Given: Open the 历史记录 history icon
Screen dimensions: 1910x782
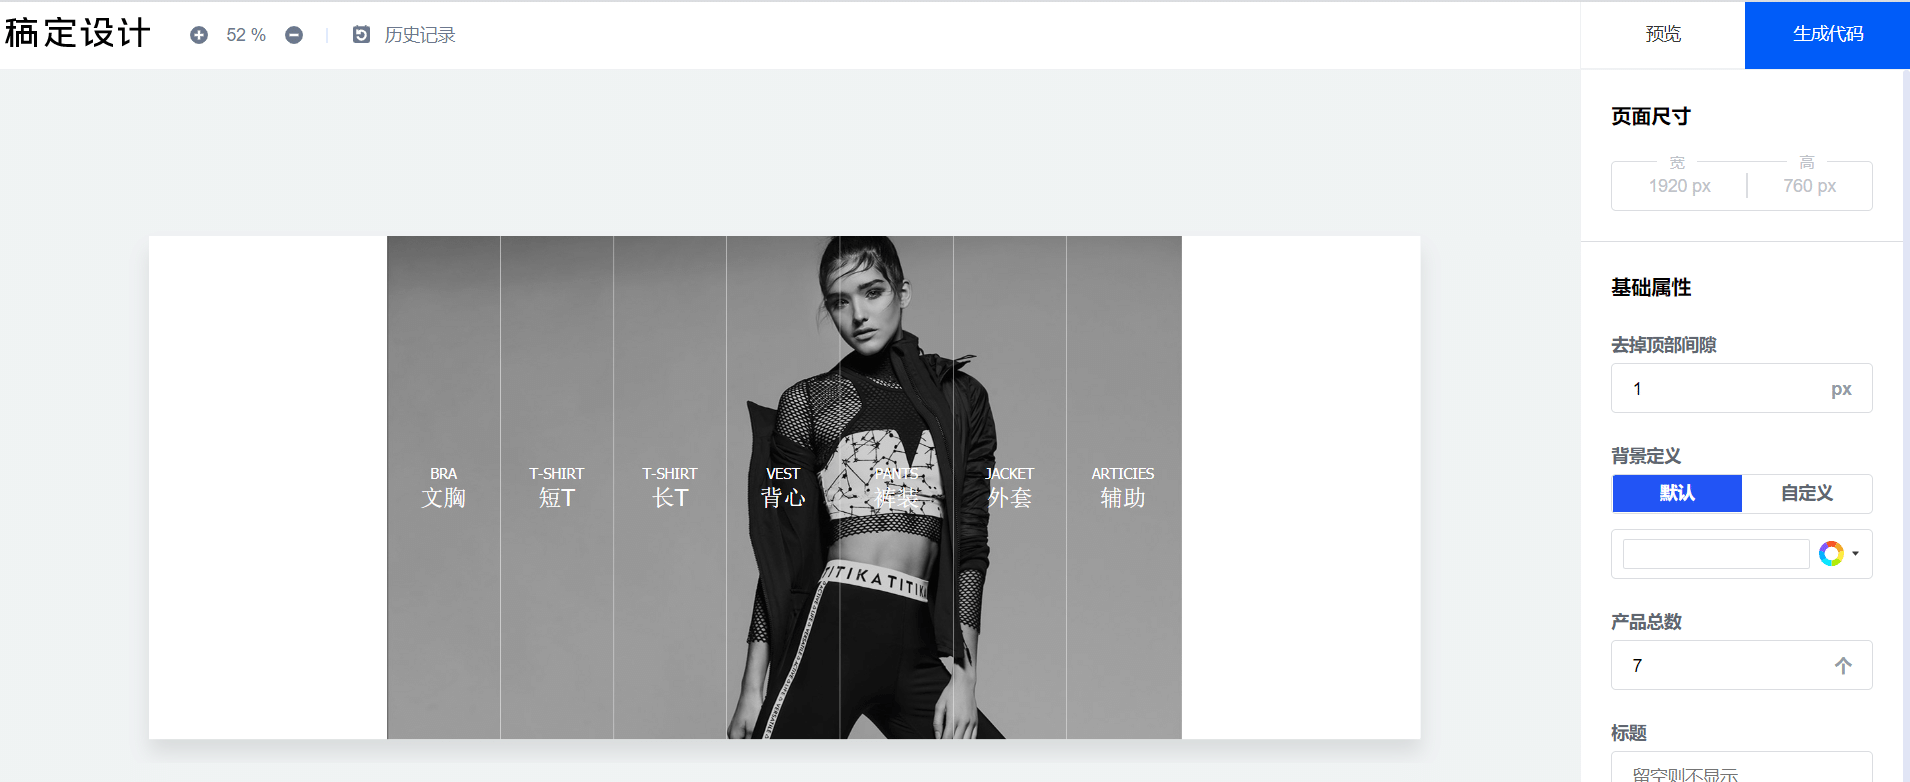Looking at the screenshot, I should [x=361, y=35].
